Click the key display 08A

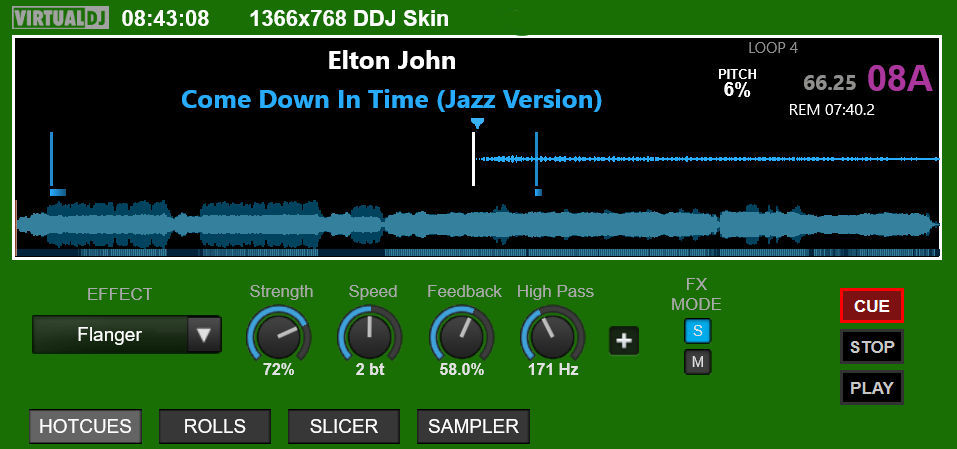[x=900, y=78]
